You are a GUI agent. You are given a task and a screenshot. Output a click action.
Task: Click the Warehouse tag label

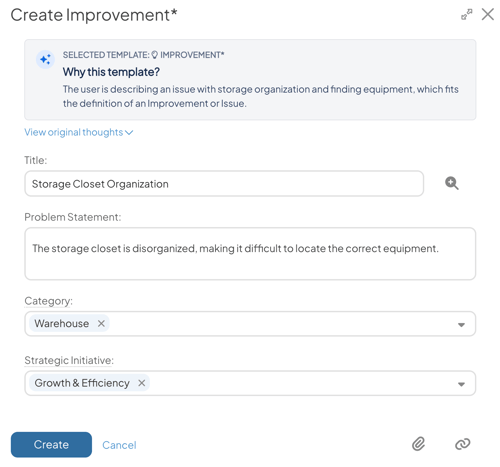[62, 323]
